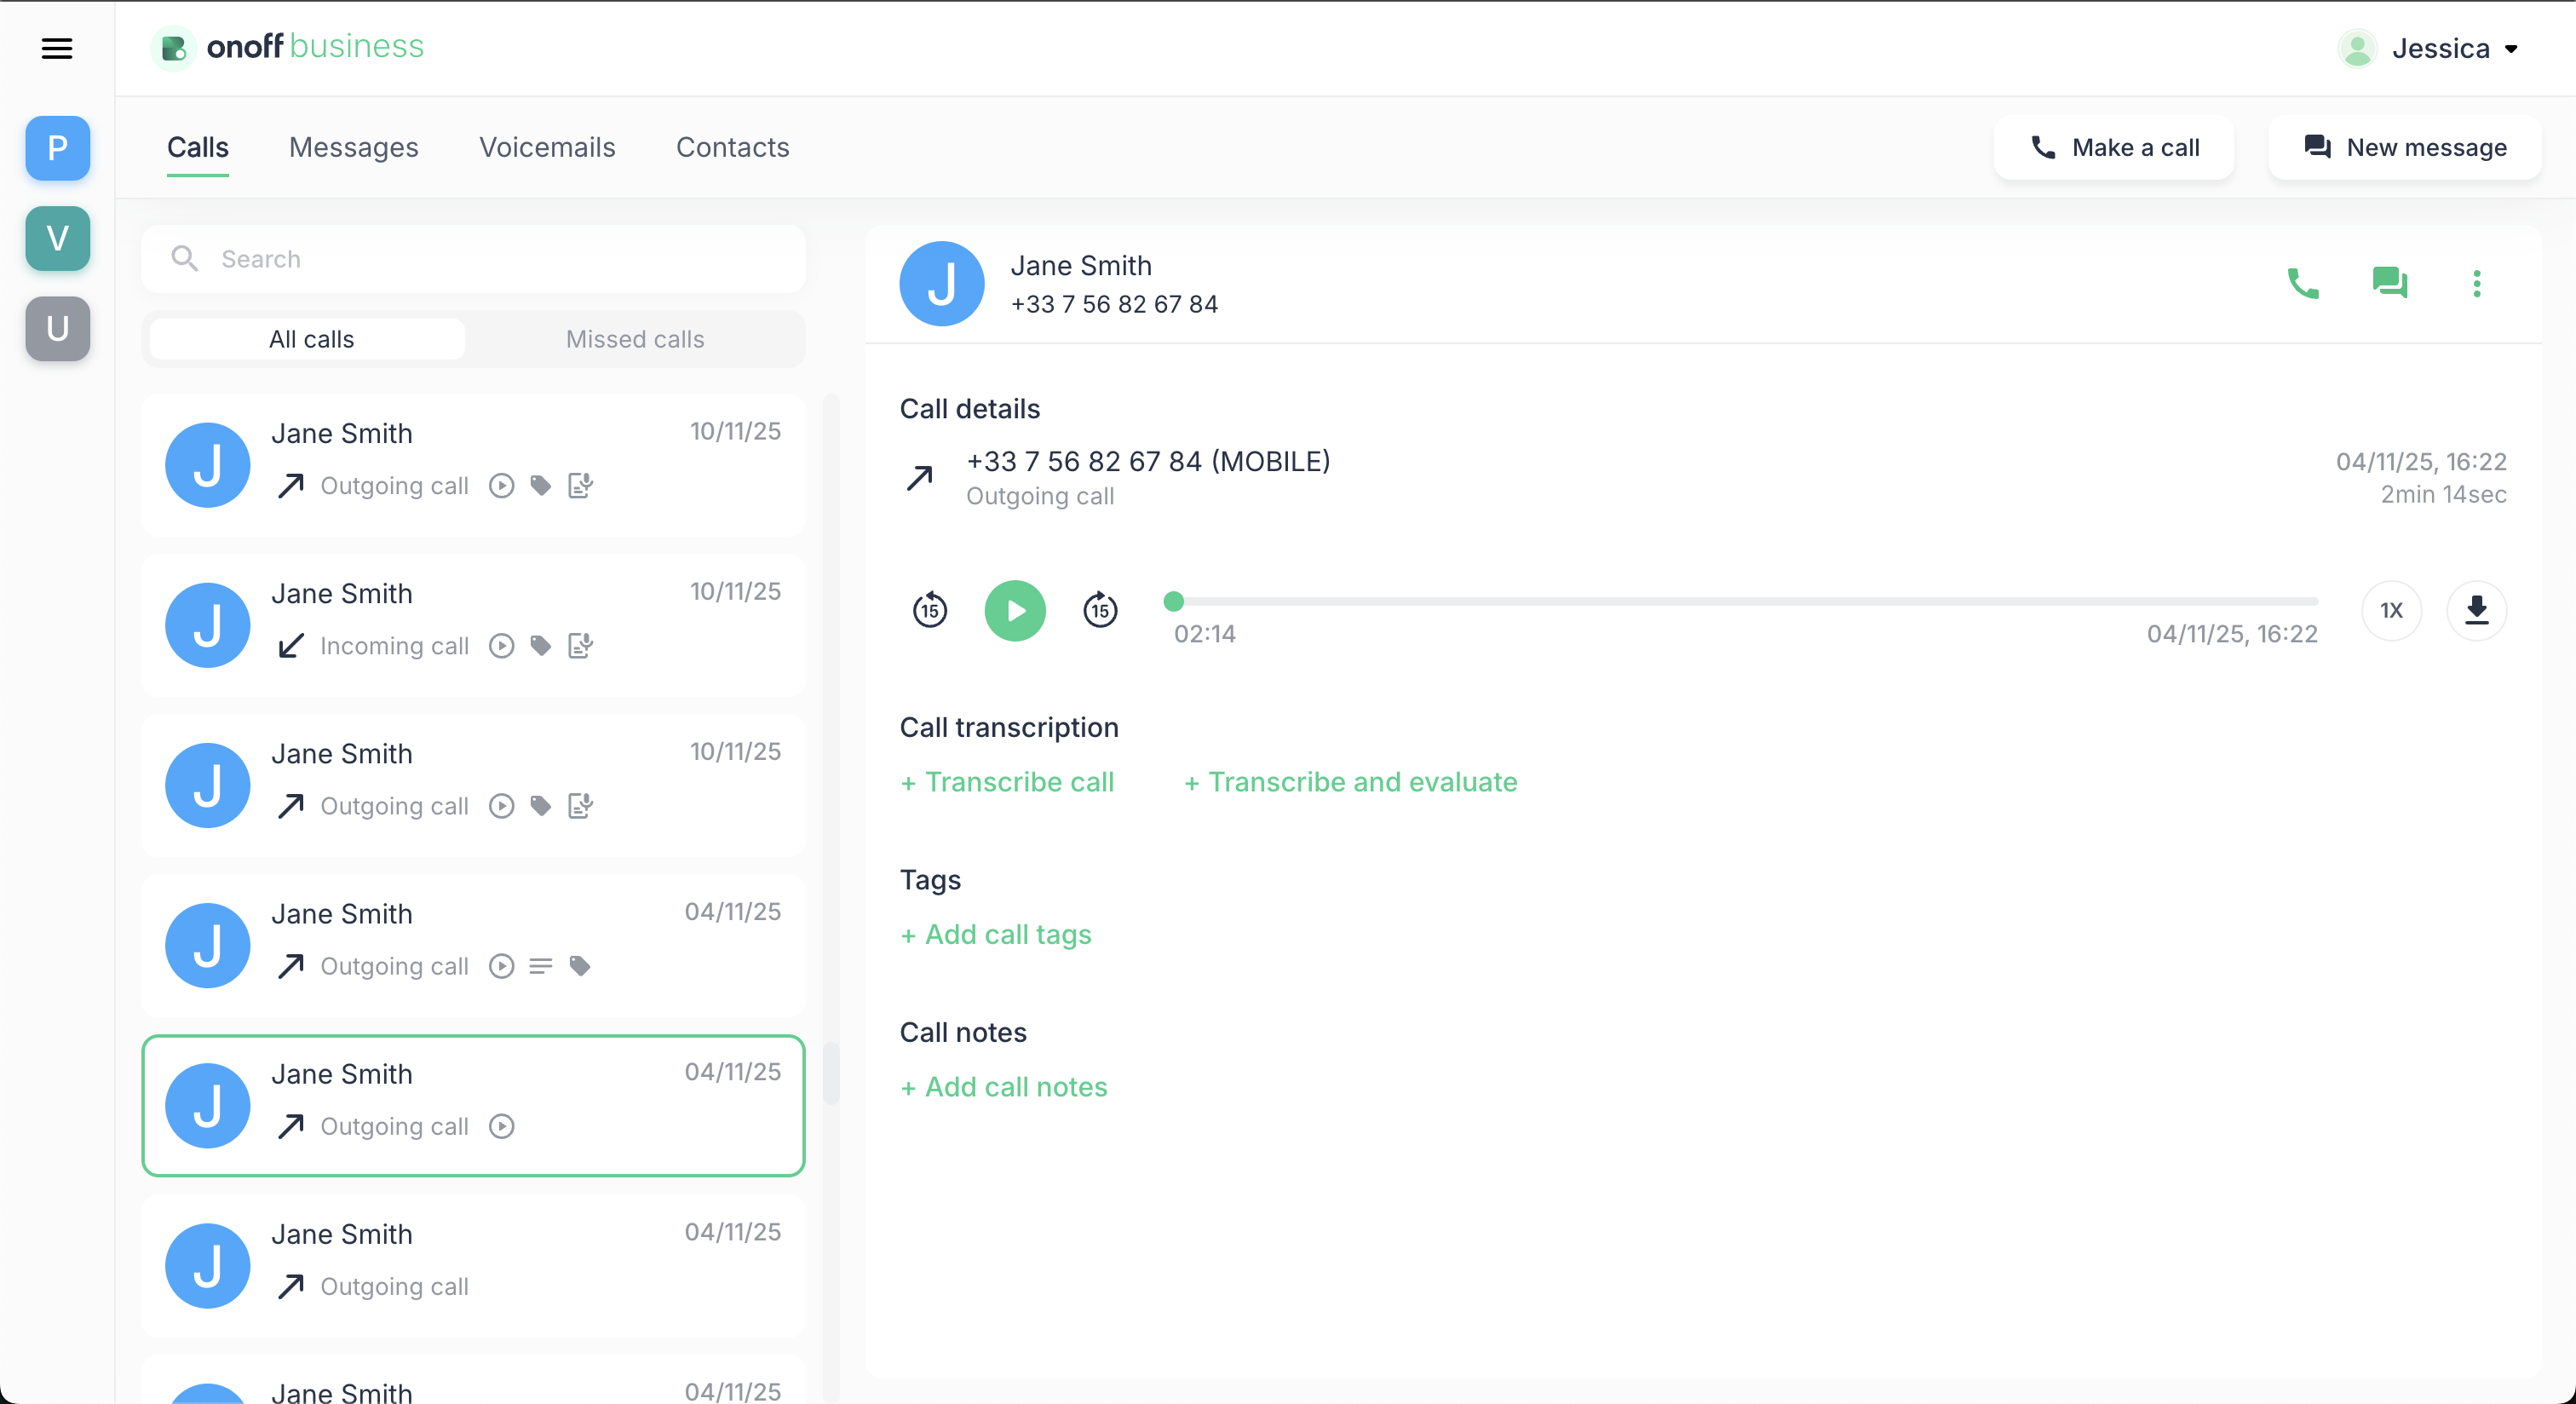Click Jane Smith's large avatar in header

pyautogui.click(x=942, y=283)
